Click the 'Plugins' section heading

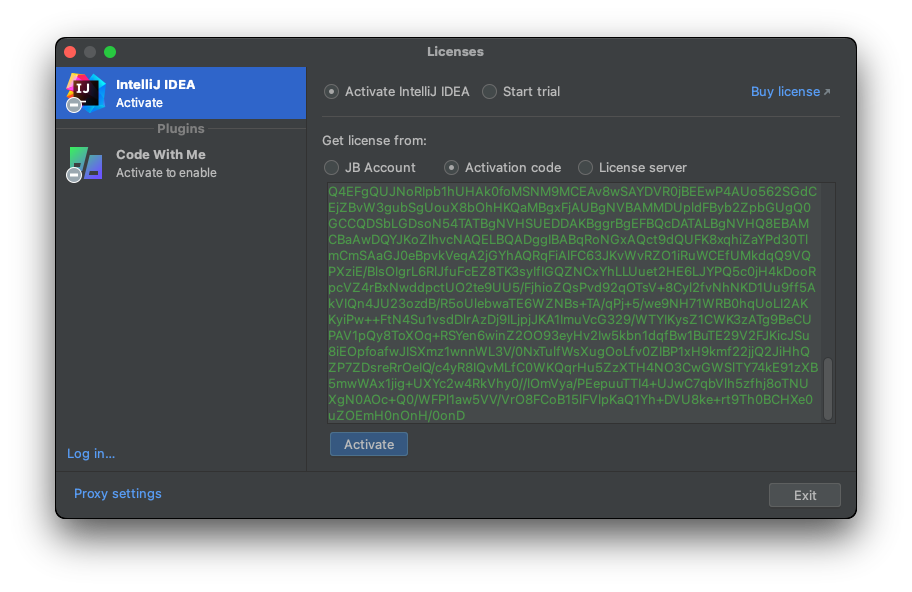point(181,129)
